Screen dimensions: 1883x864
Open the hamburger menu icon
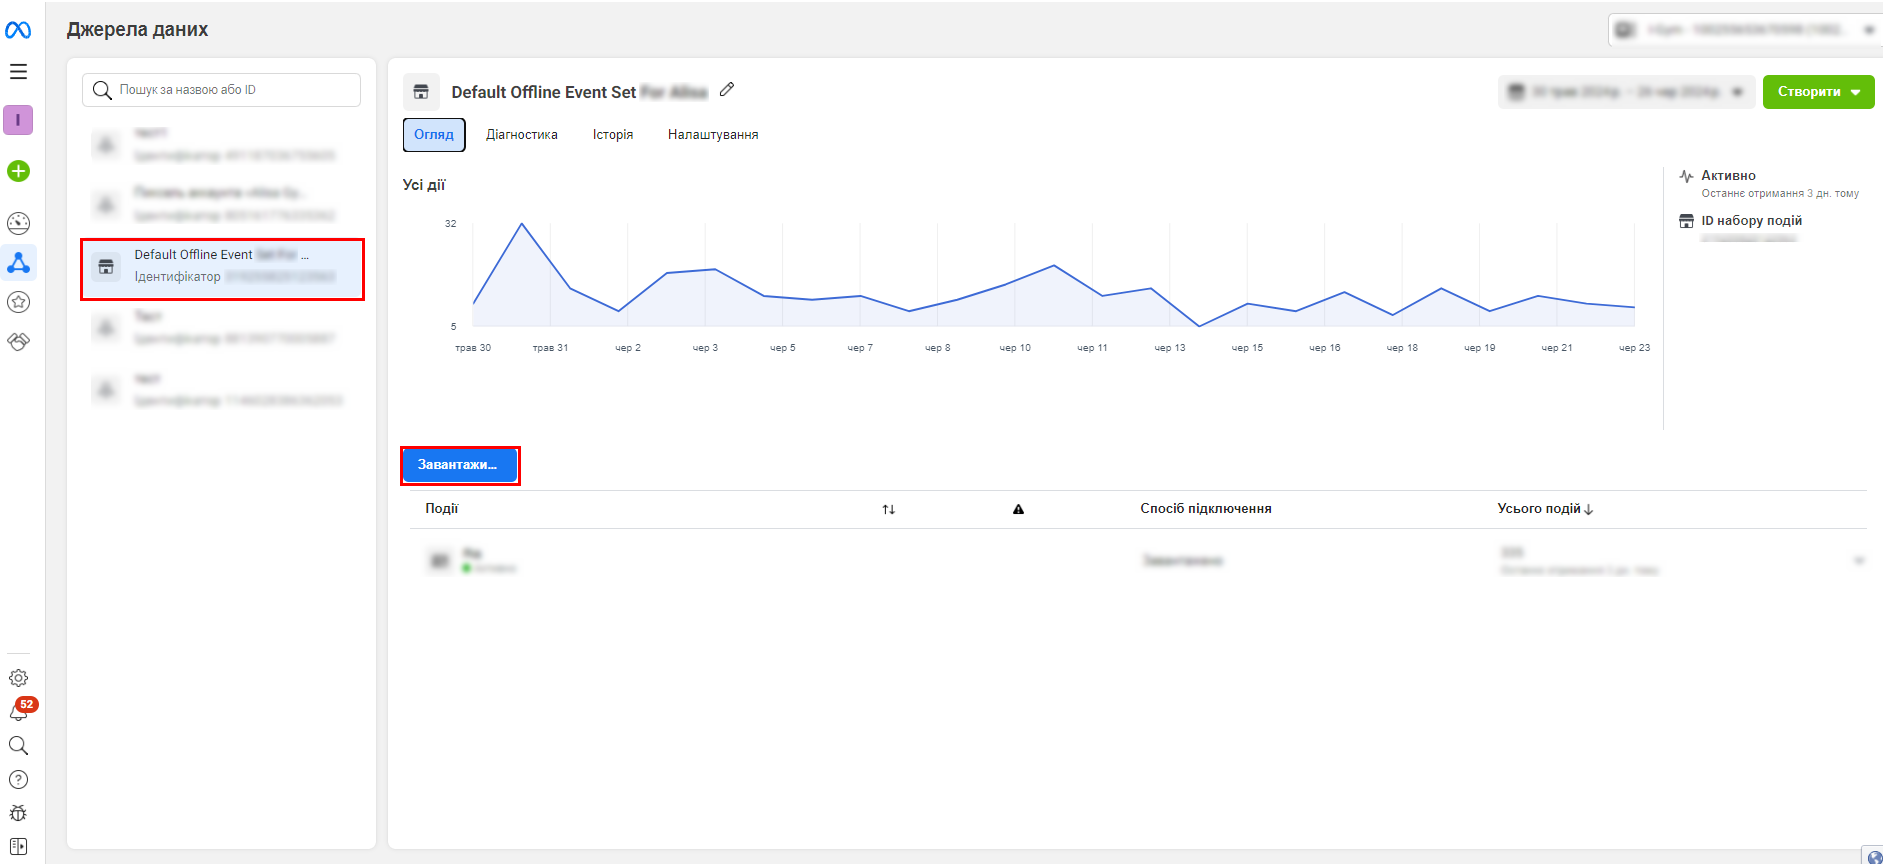click(x=18, y=72)
